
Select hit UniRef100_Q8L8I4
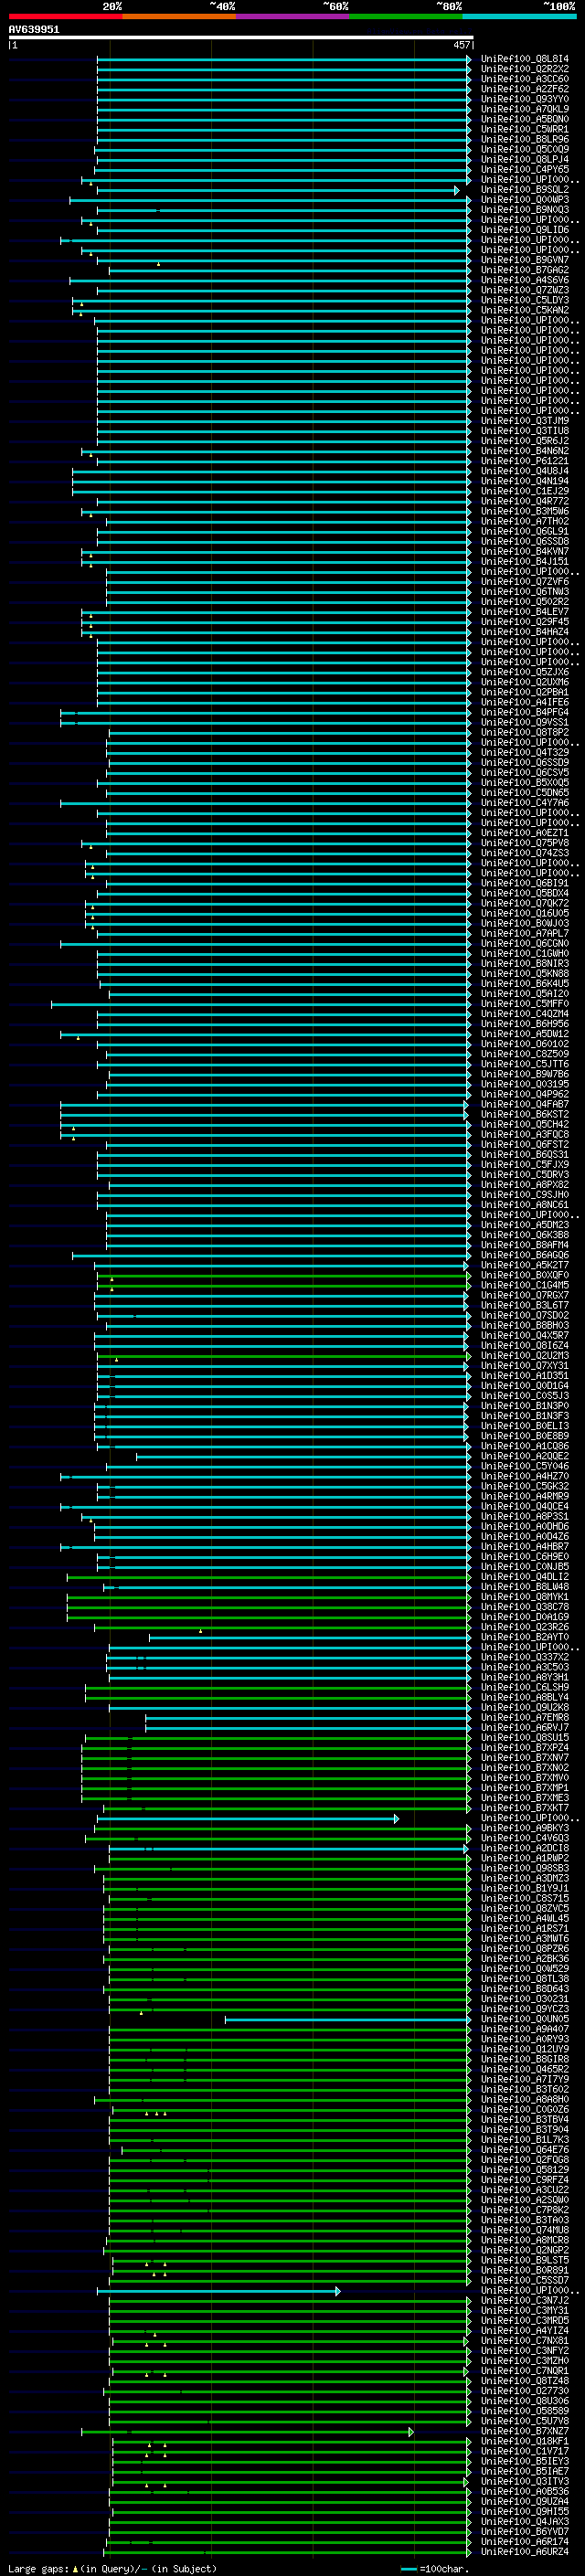coord(524,59)
